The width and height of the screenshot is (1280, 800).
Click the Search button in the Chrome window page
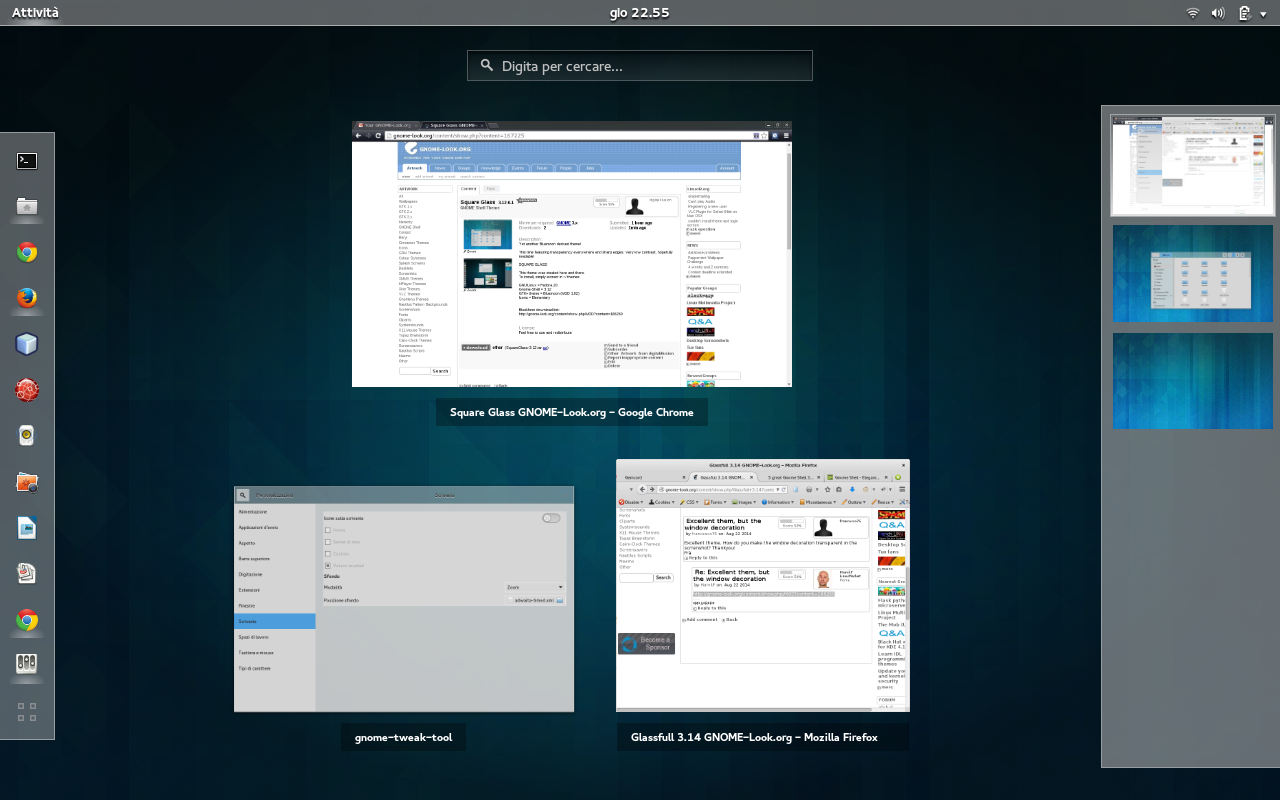pyautogui.click(x=440, y=371)
